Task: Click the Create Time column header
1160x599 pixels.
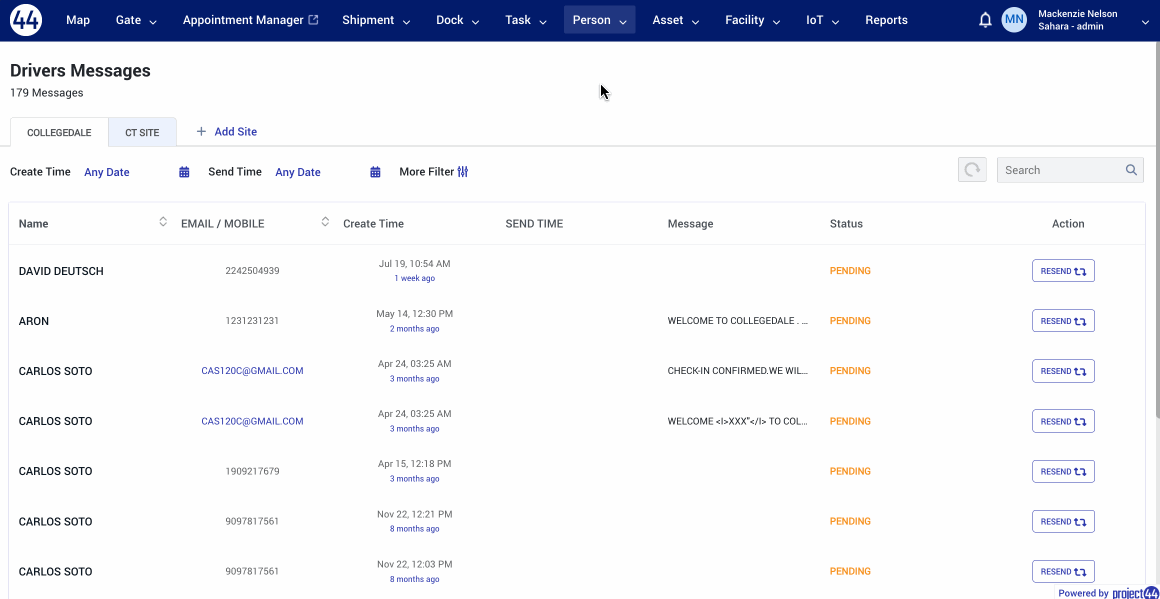Action: point(374,223)
